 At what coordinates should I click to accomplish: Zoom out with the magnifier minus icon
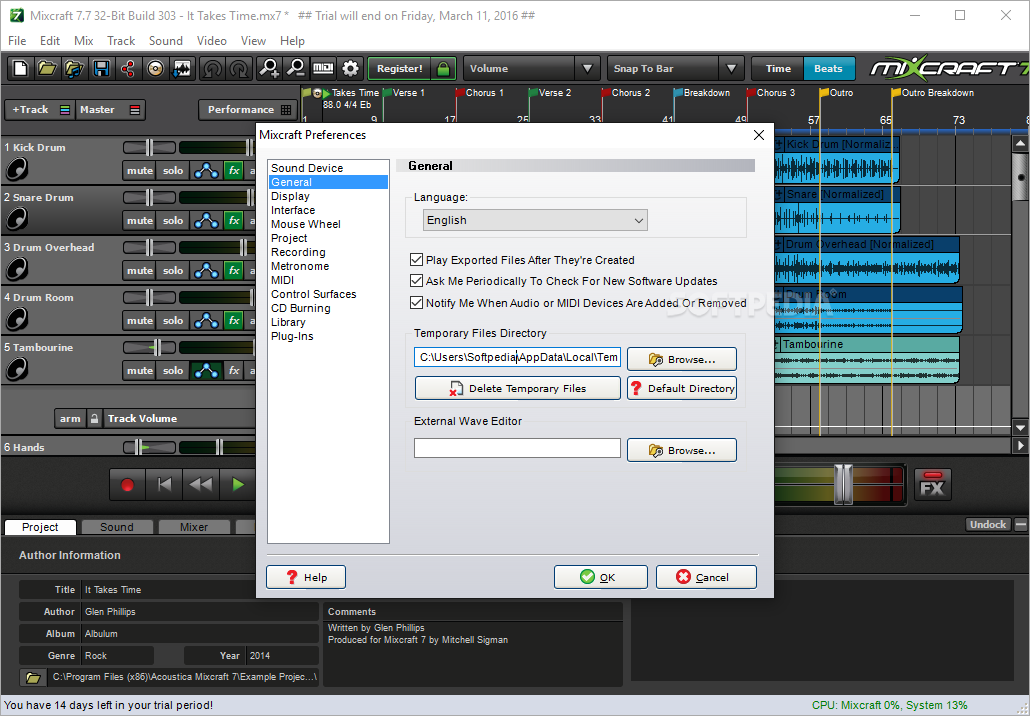pos(296,68)
